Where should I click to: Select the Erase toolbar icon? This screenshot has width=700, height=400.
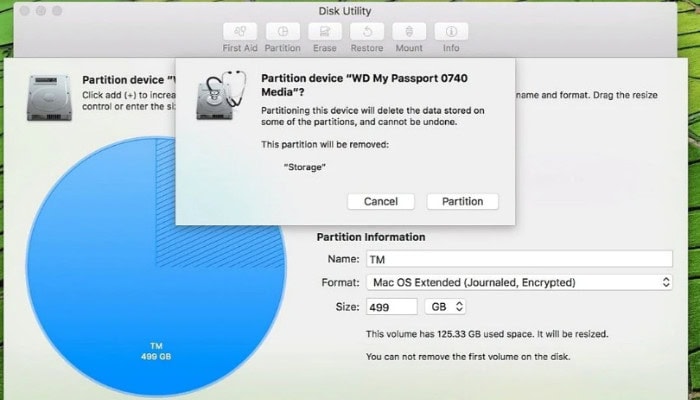(x=325, y=31)
